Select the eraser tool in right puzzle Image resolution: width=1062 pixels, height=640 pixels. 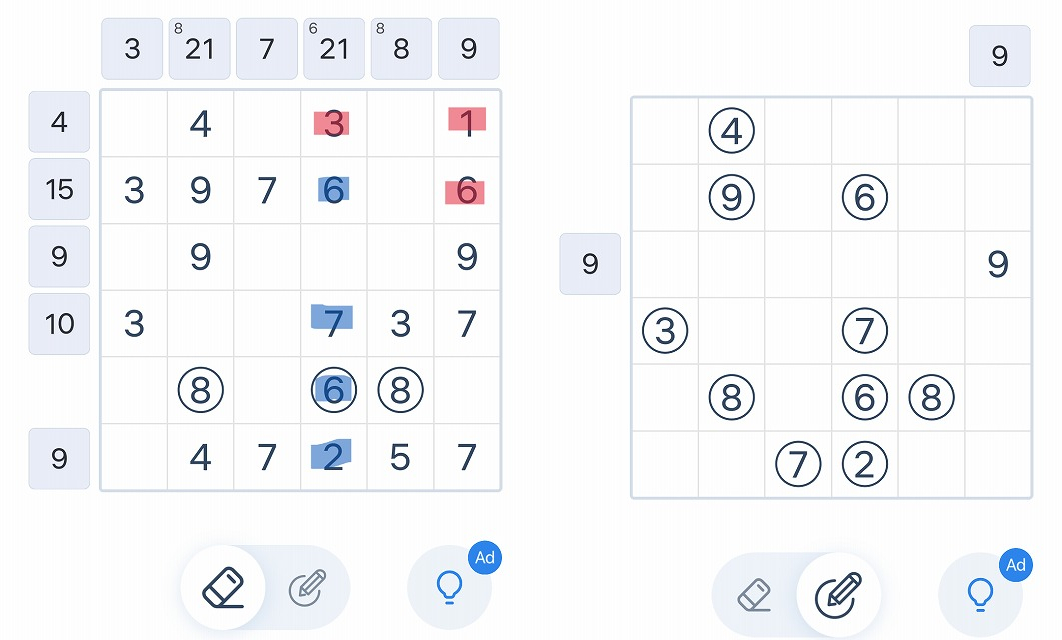pyautogui.click(x=753, y=595)
